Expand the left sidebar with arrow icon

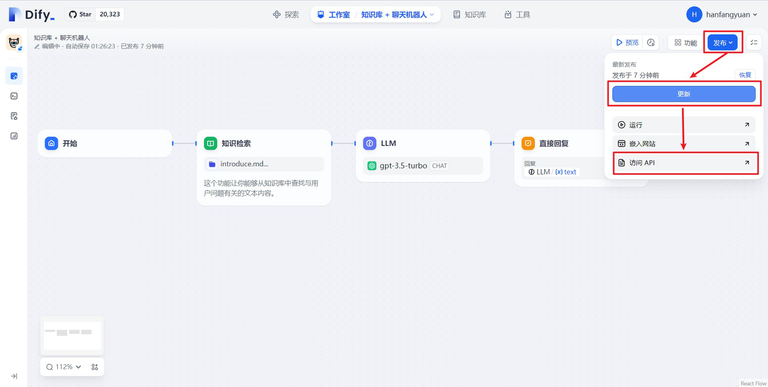pyautogui.click(x=14, y=376)
